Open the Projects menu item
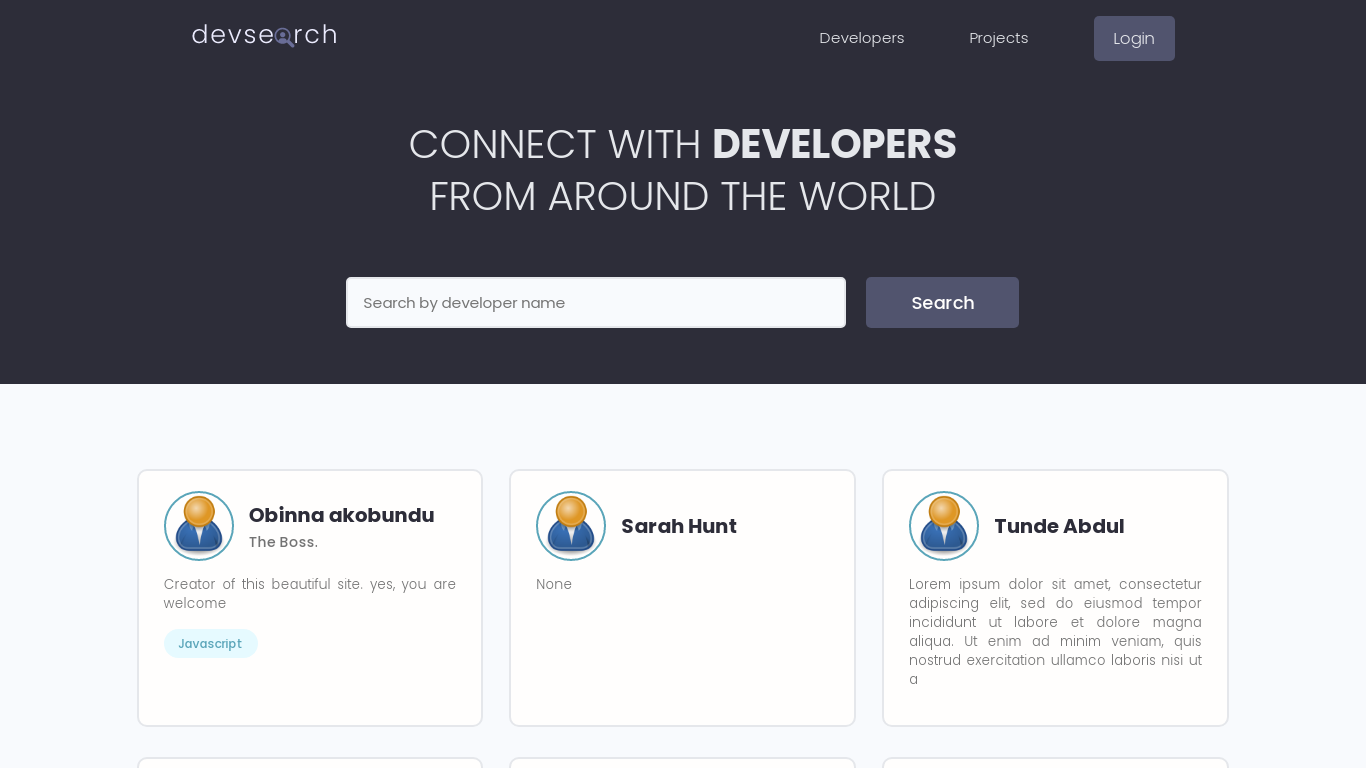Screen dimensions: 1366x768 click(999, 38)
